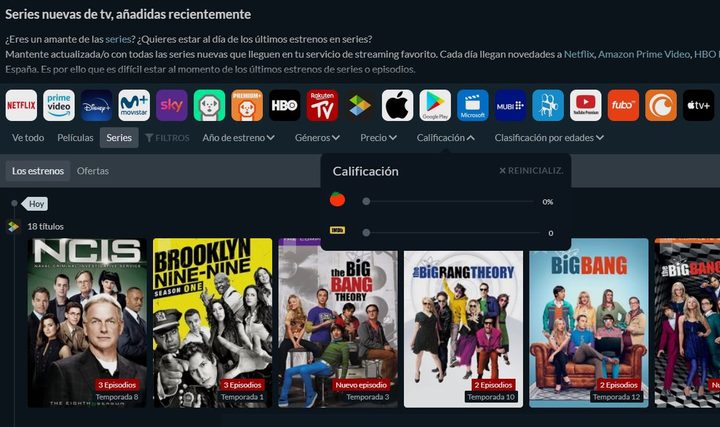Follow the Netflix link in description
This screenshot has height=427, width=720.
point(579,54)
